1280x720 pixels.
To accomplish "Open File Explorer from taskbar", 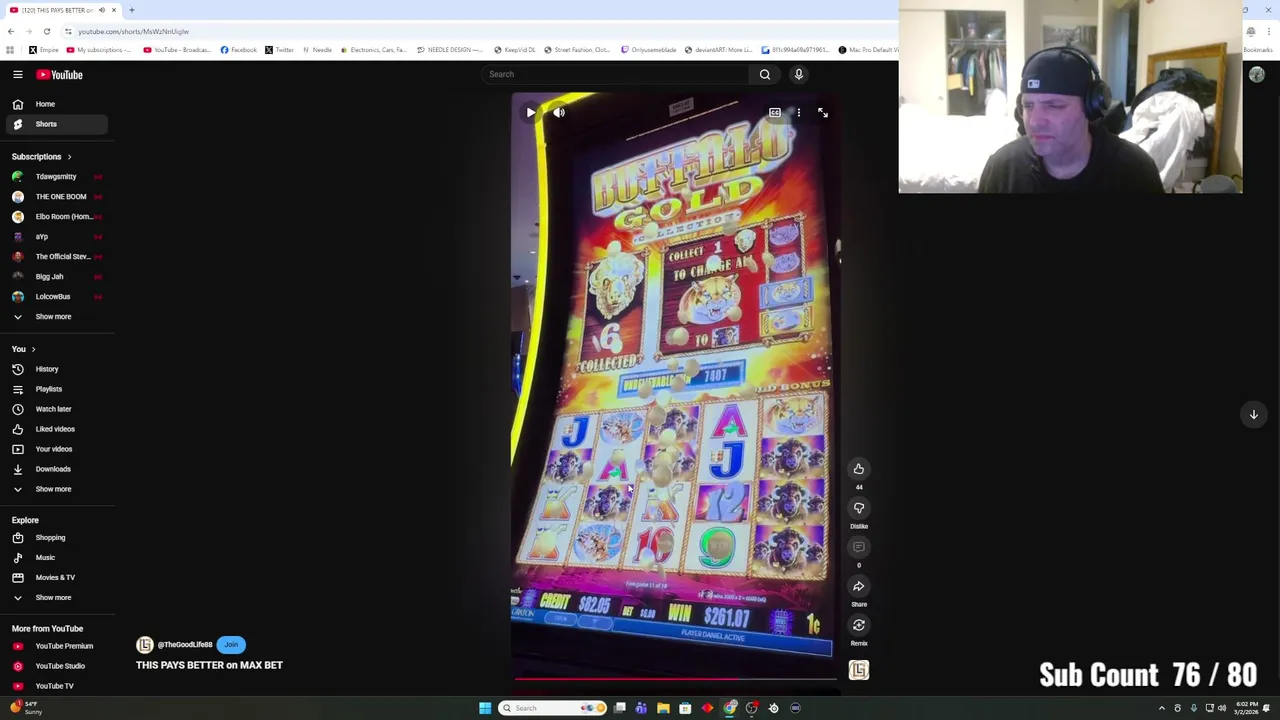I will pos(663,708).
